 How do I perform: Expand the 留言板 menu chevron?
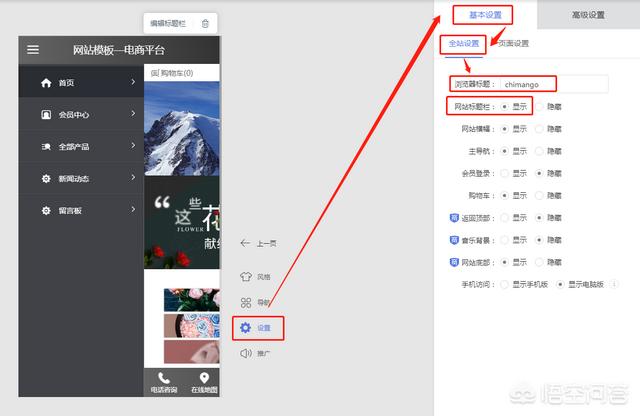pyautogui.click(x=133, y=209)
